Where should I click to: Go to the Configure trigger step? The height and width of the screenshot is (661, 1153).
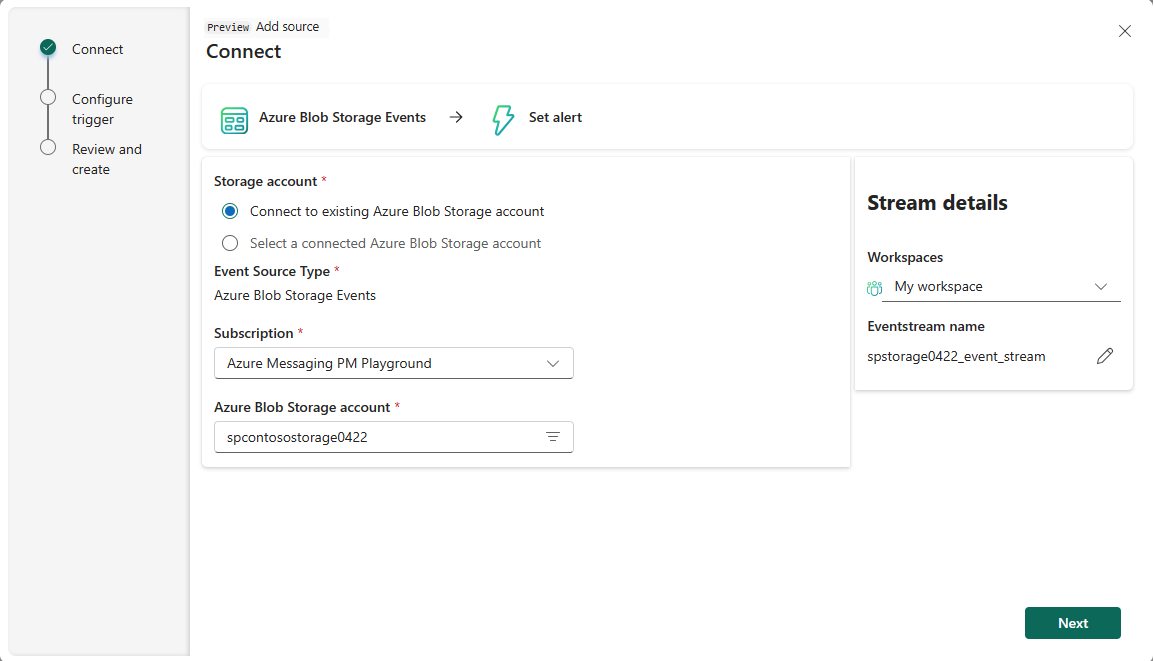coord(102,109)
